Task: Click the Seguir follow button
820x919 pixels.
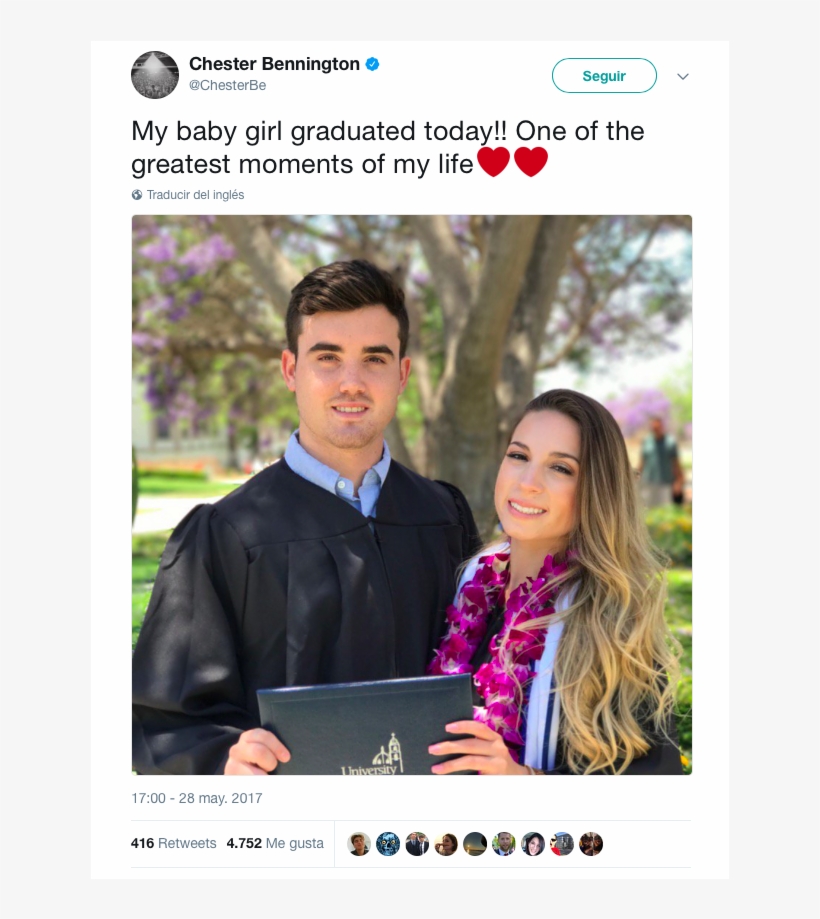Action: coord(604,76)
